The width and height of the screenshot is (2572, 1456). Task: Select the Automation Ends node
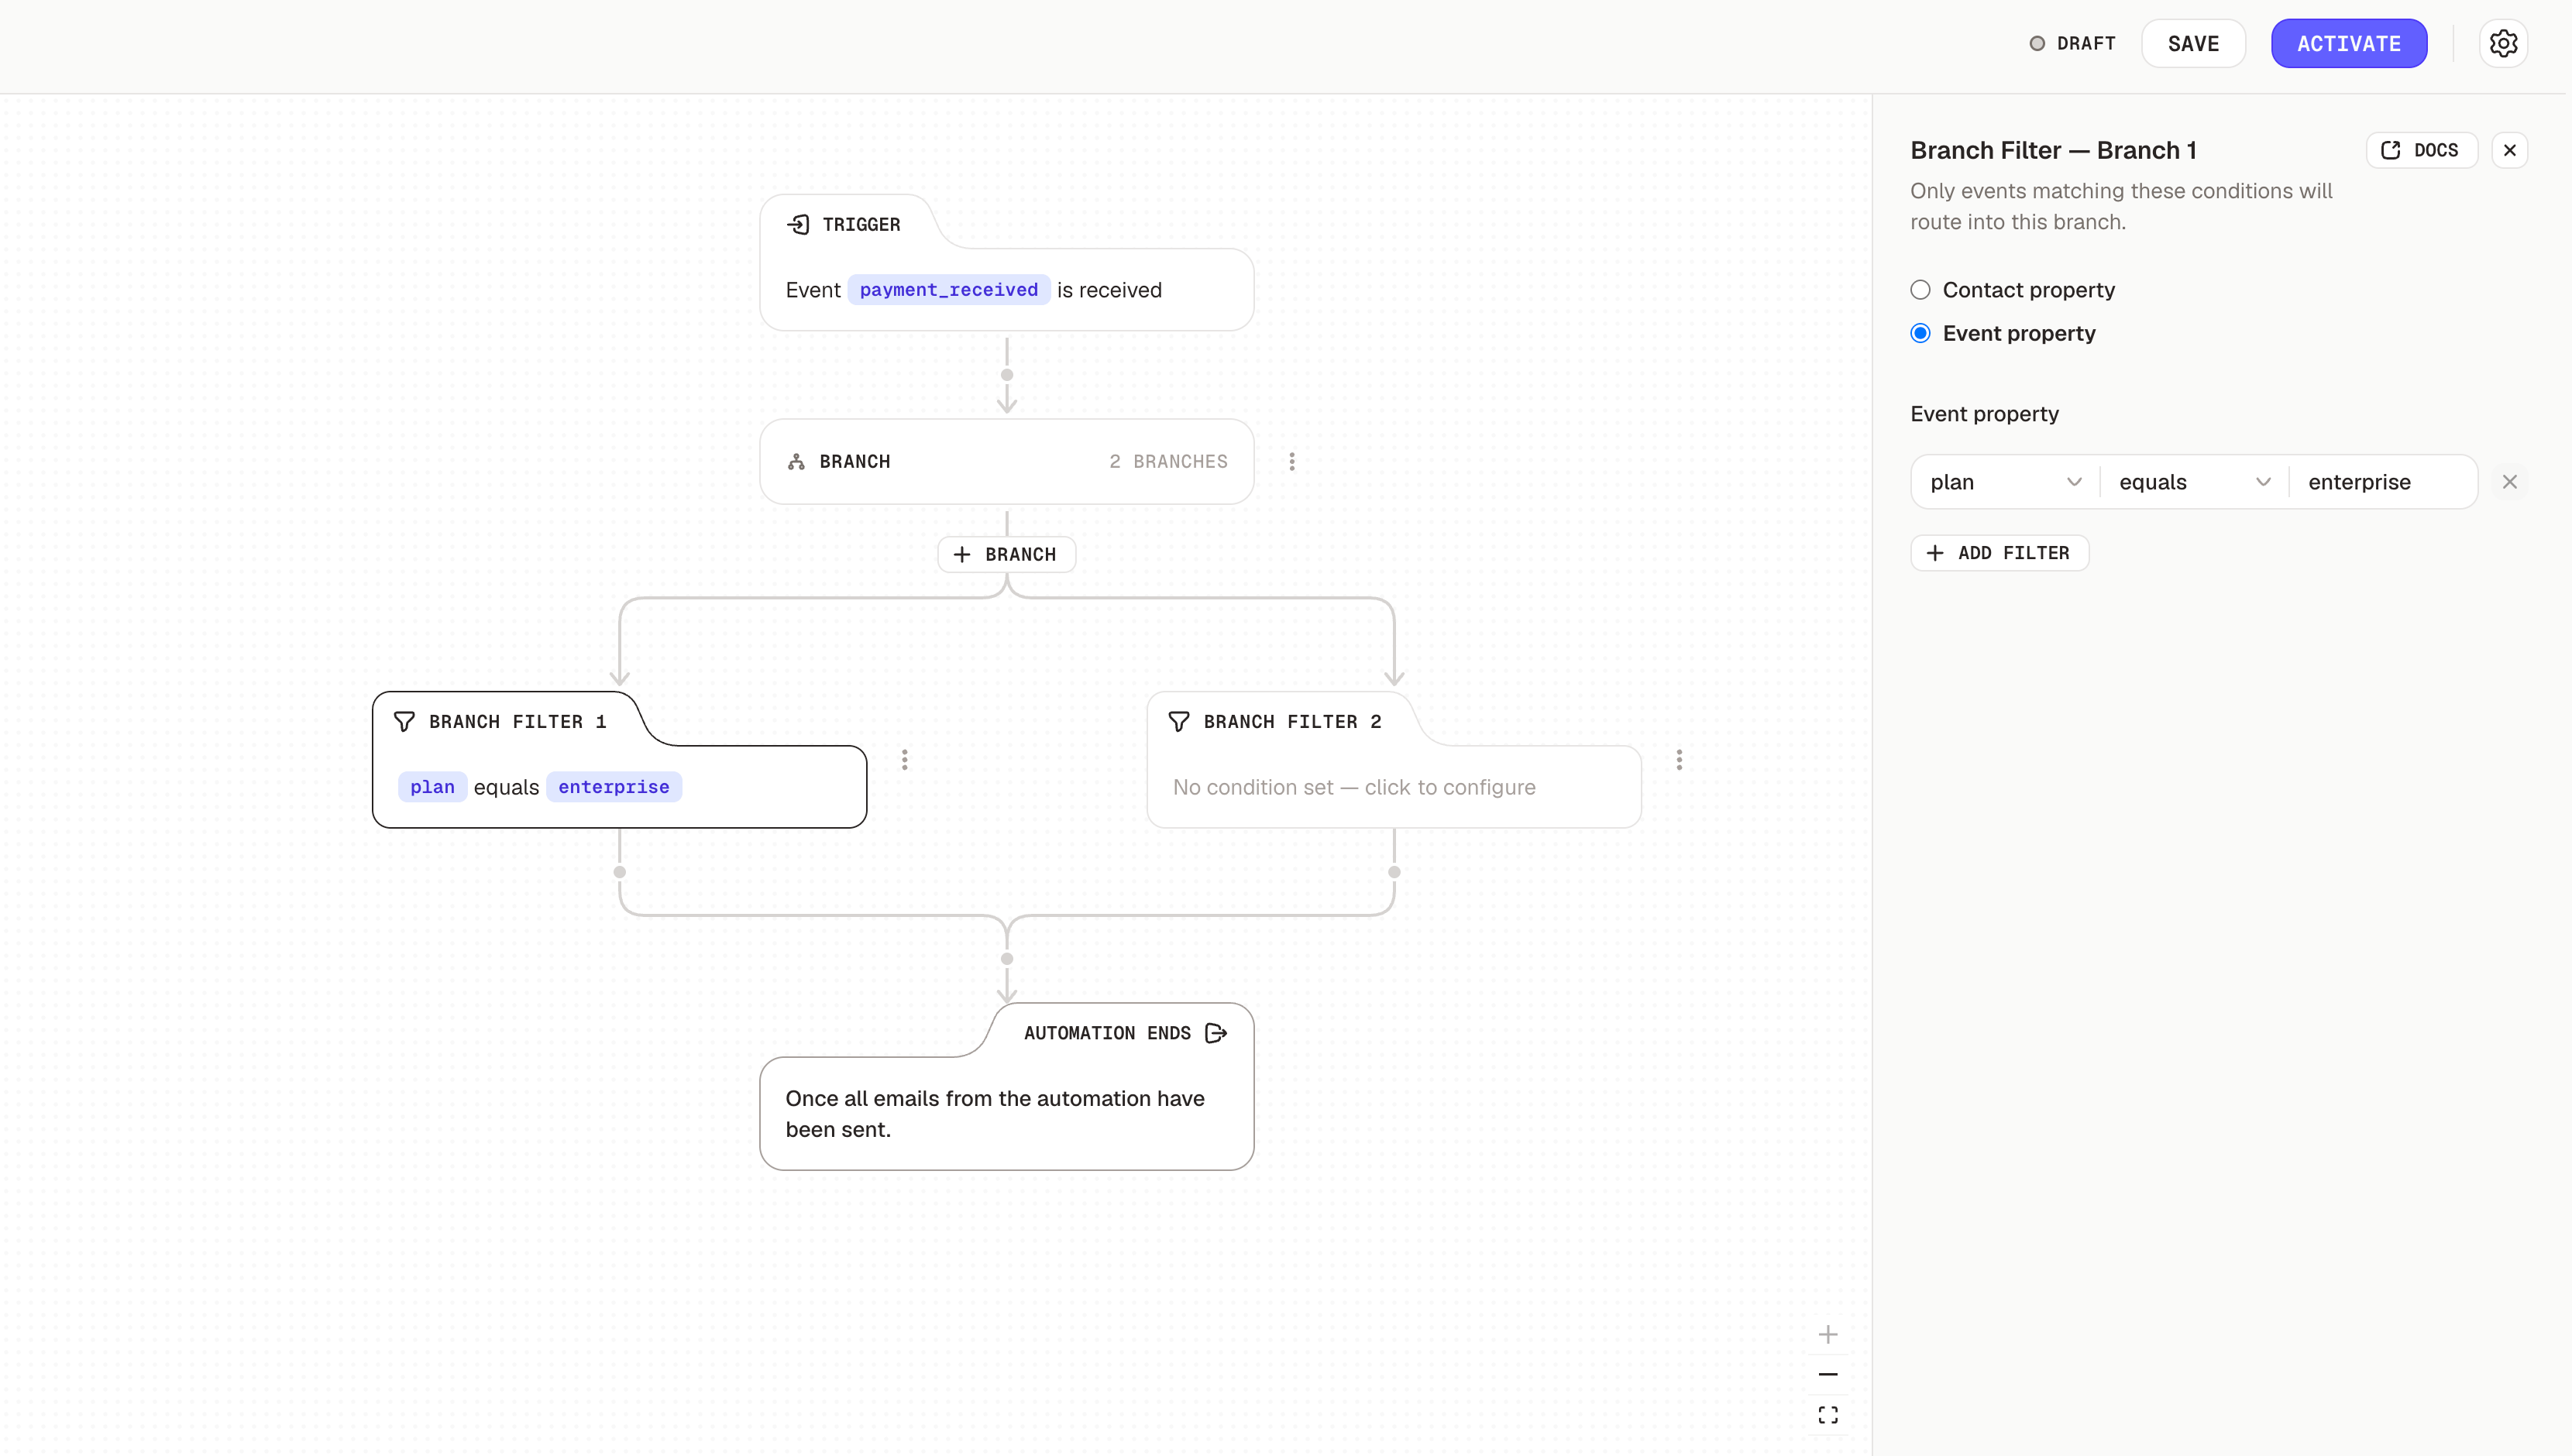[x=1006, y=1087]
